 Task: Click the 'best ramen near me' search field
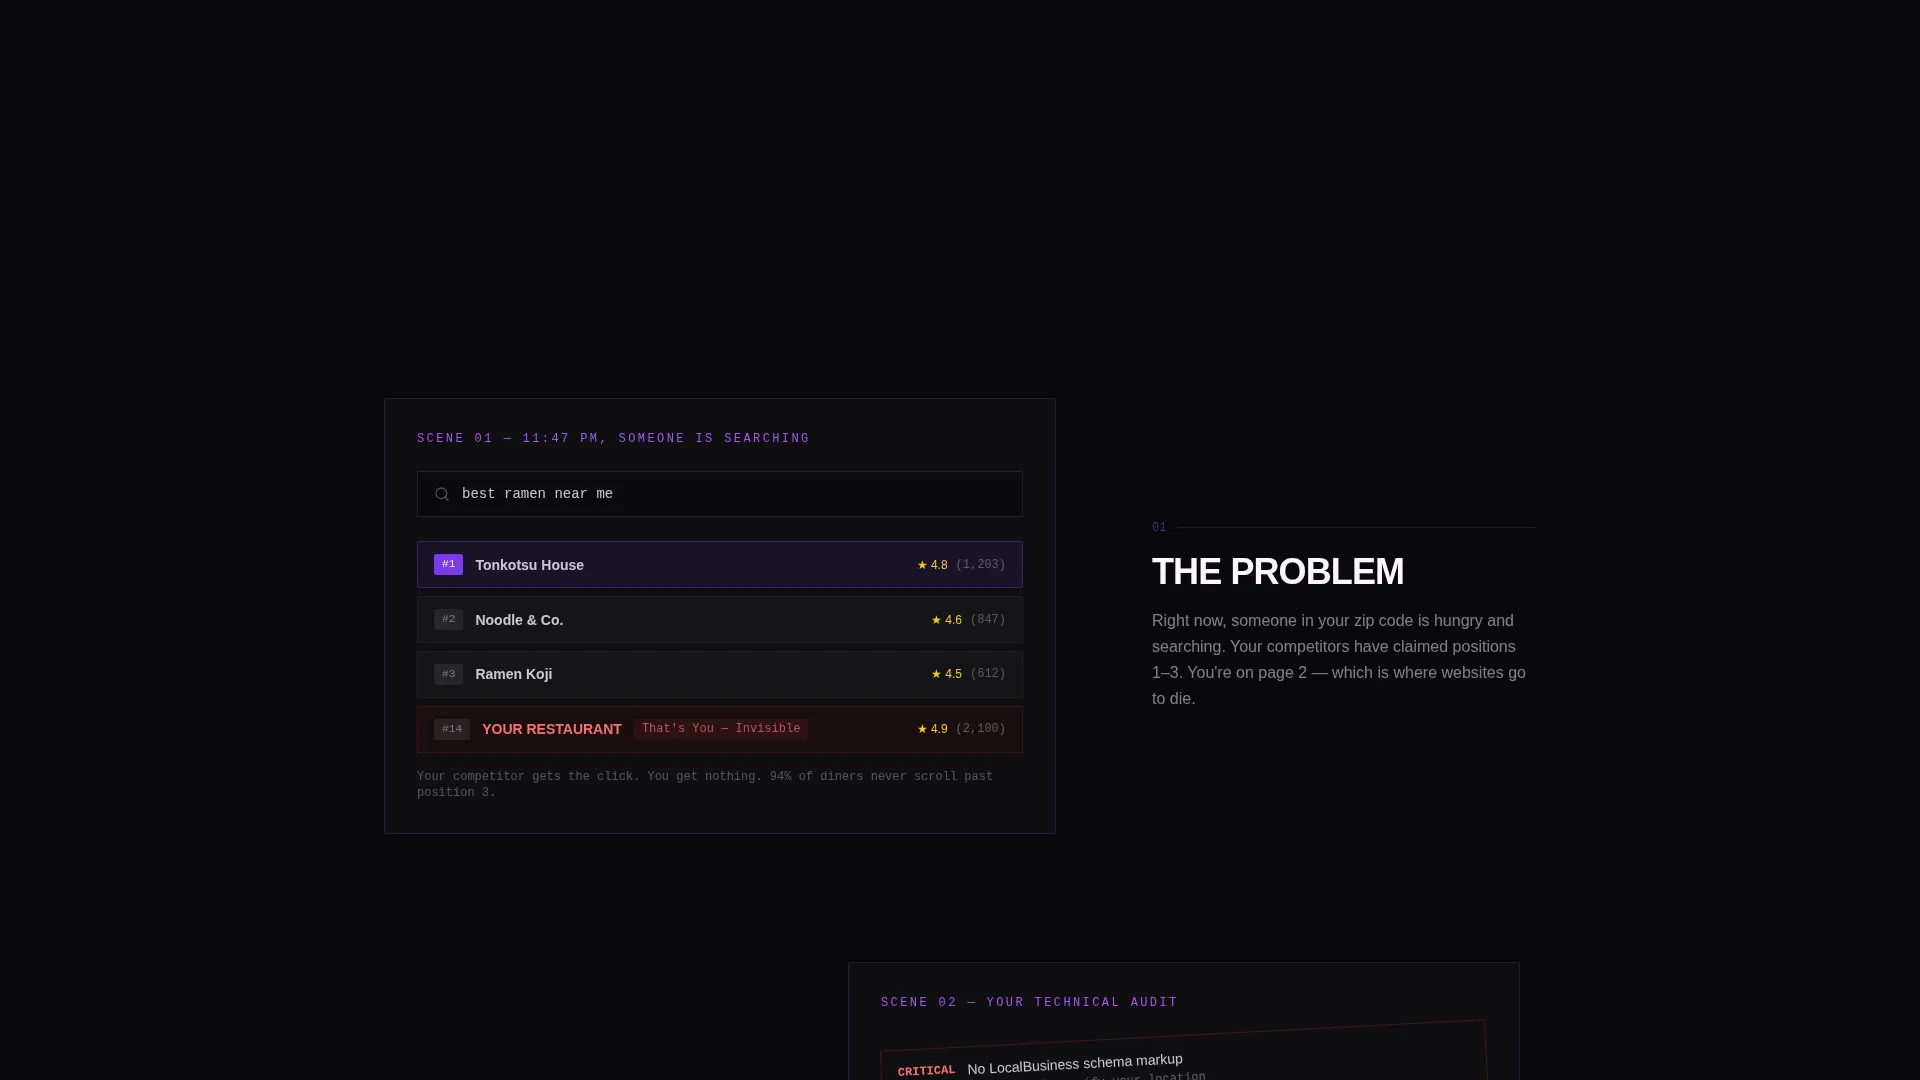pos(719,494)
